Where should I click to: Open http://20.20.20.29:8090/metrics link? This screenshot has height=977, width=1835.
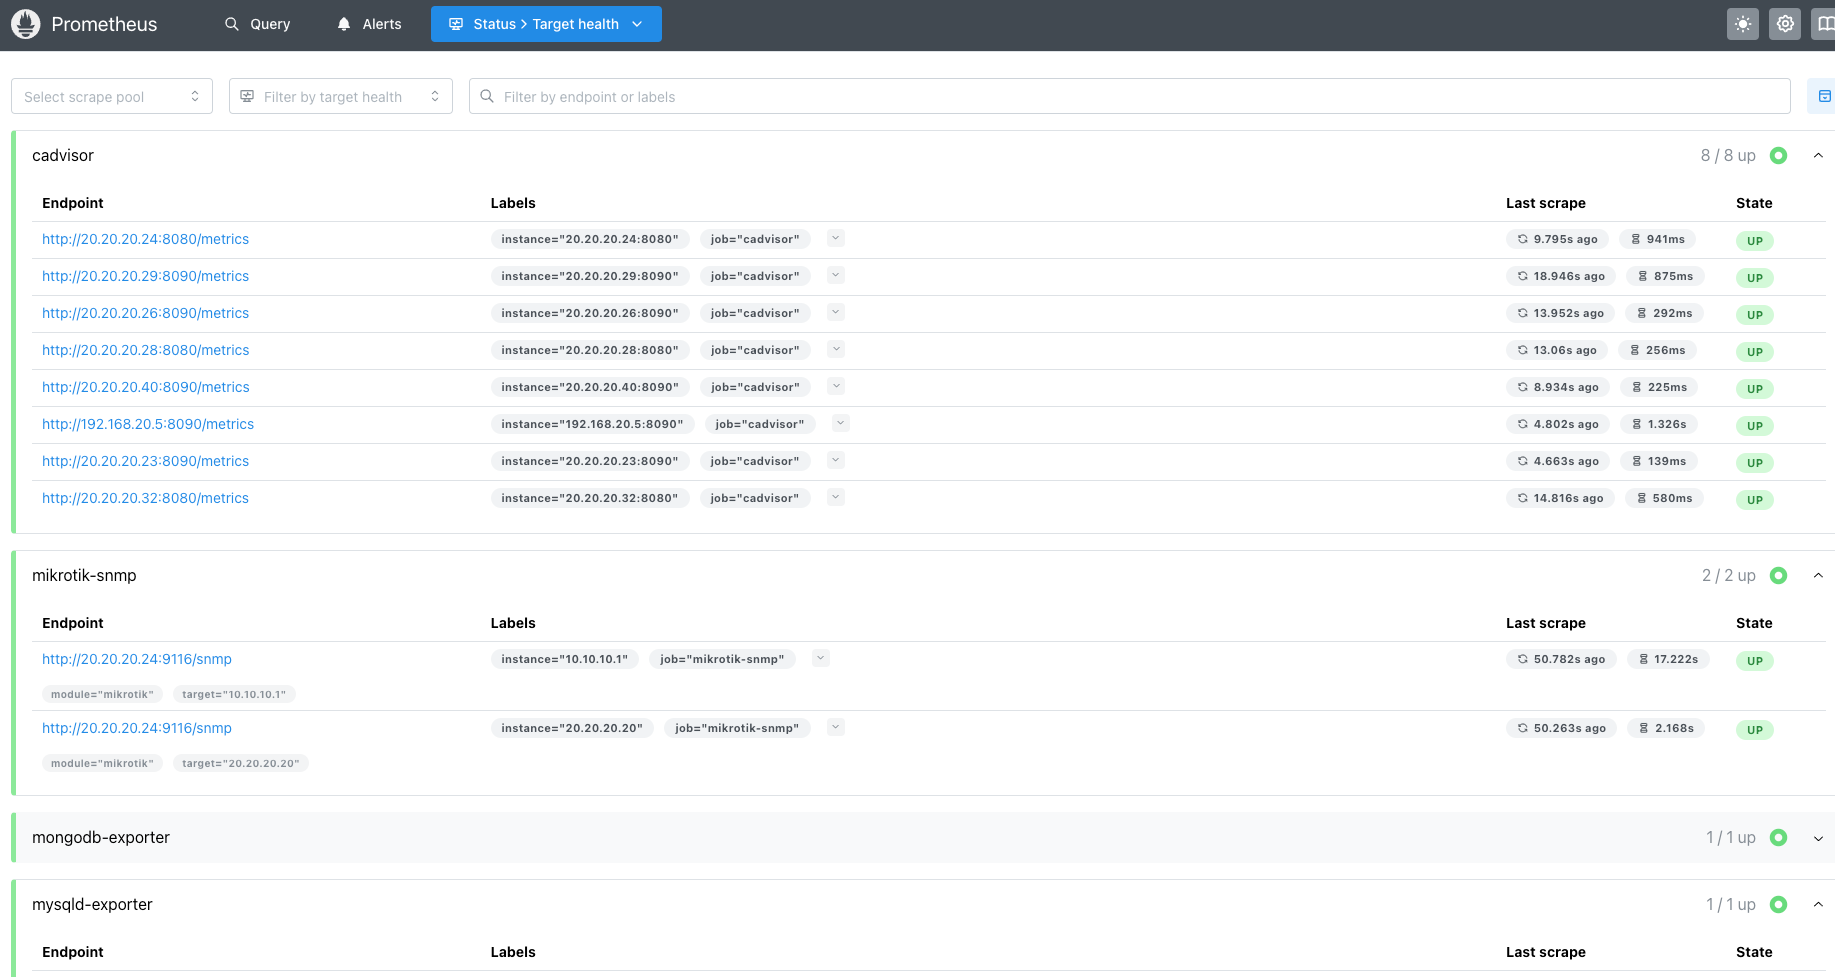[x=145, y=276]
